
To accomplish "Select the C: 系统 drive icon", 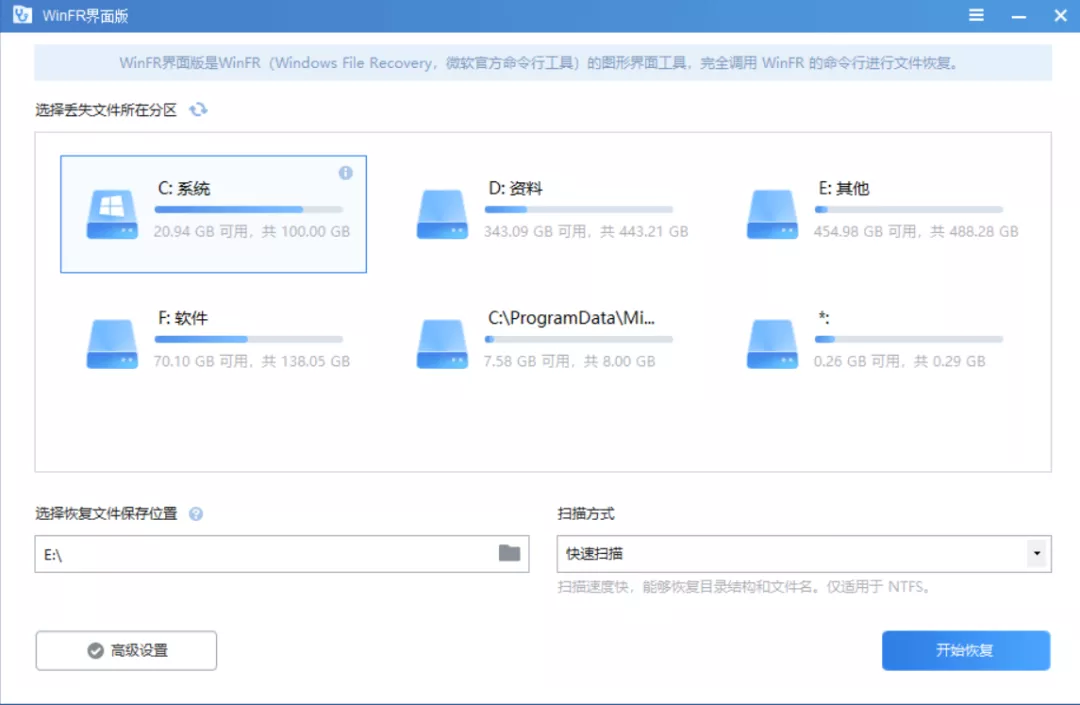I will click(112, 214).
